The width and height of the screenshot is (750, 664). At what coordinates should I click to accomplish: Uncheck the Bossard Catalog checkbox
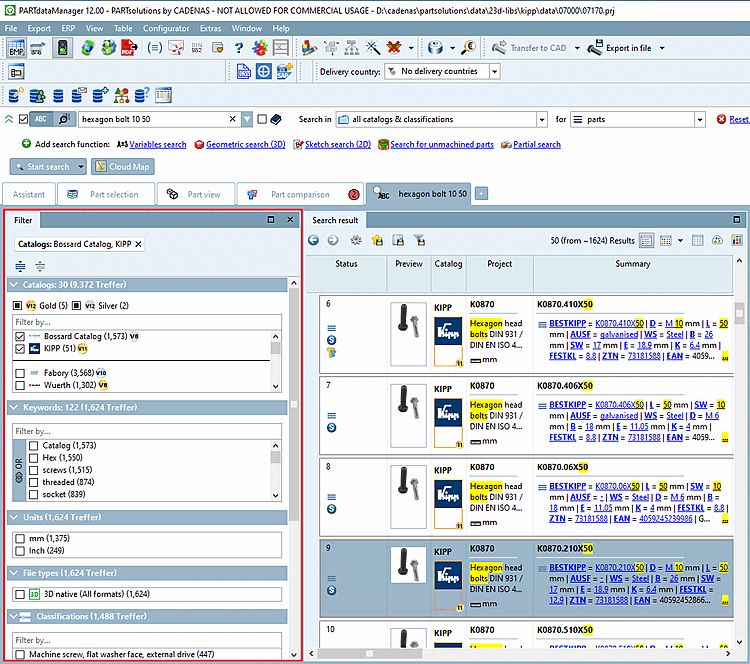(20, 336)
